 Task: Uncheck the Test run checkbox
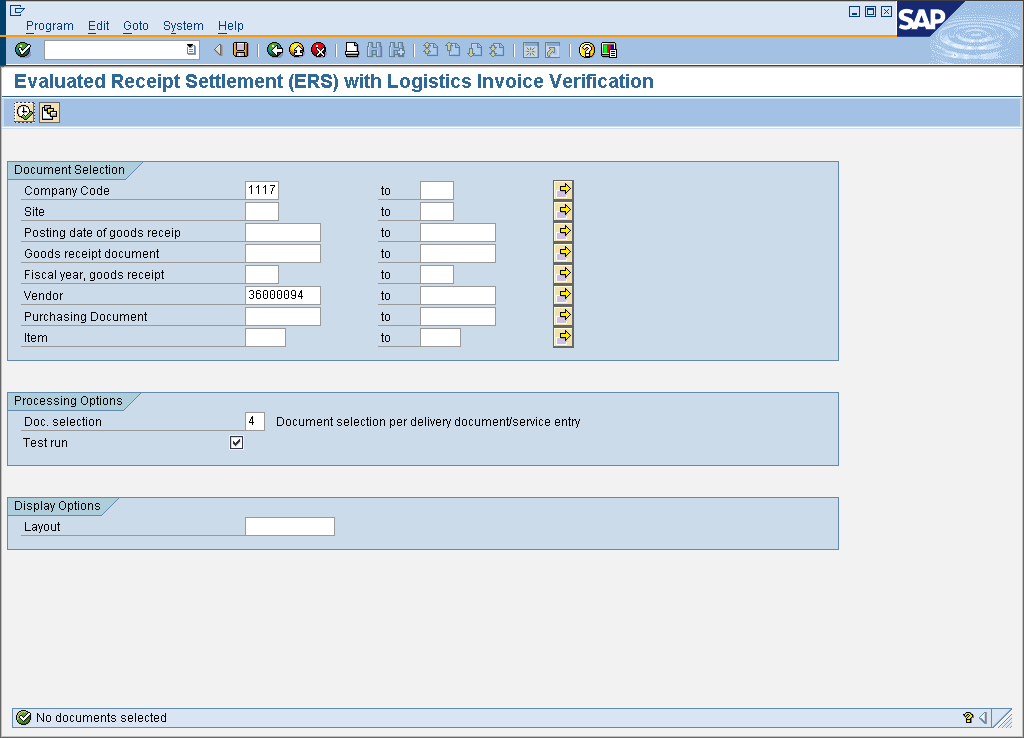click(x=236, y=443)
